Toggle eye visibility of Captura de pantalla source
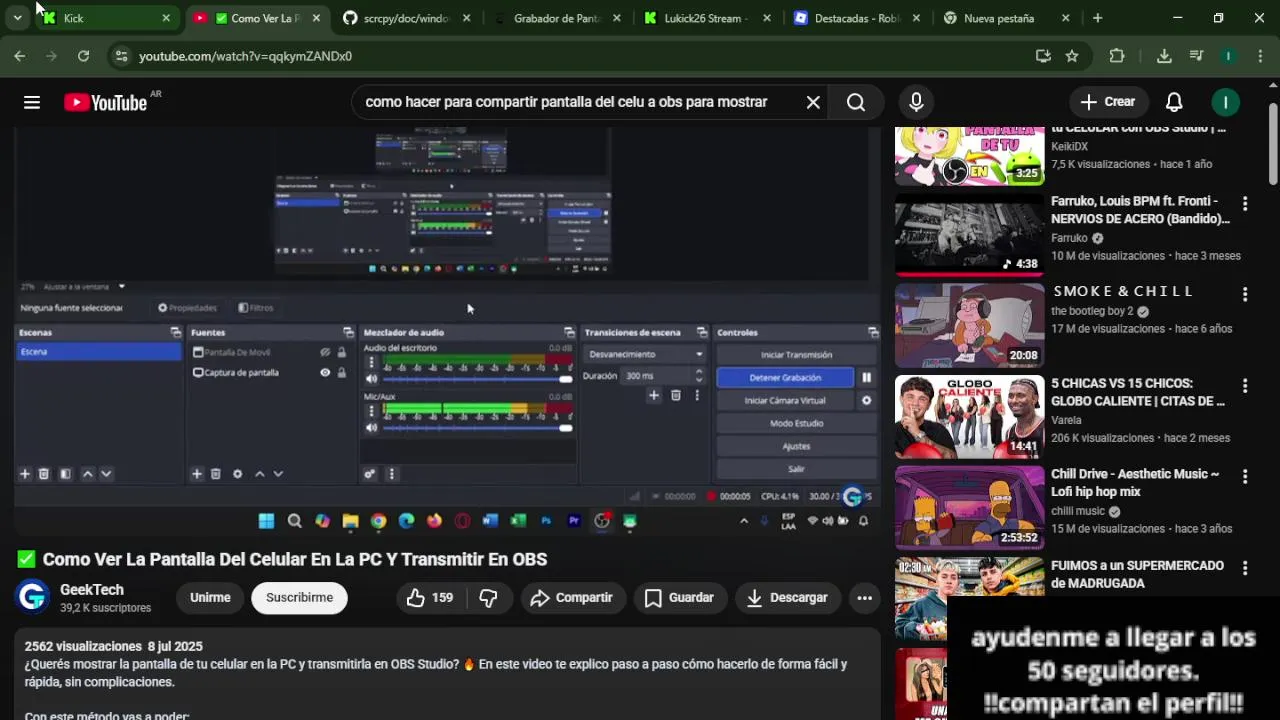Image resolution: width=1280 pixels, height=720 pixels. coord(325,372)
